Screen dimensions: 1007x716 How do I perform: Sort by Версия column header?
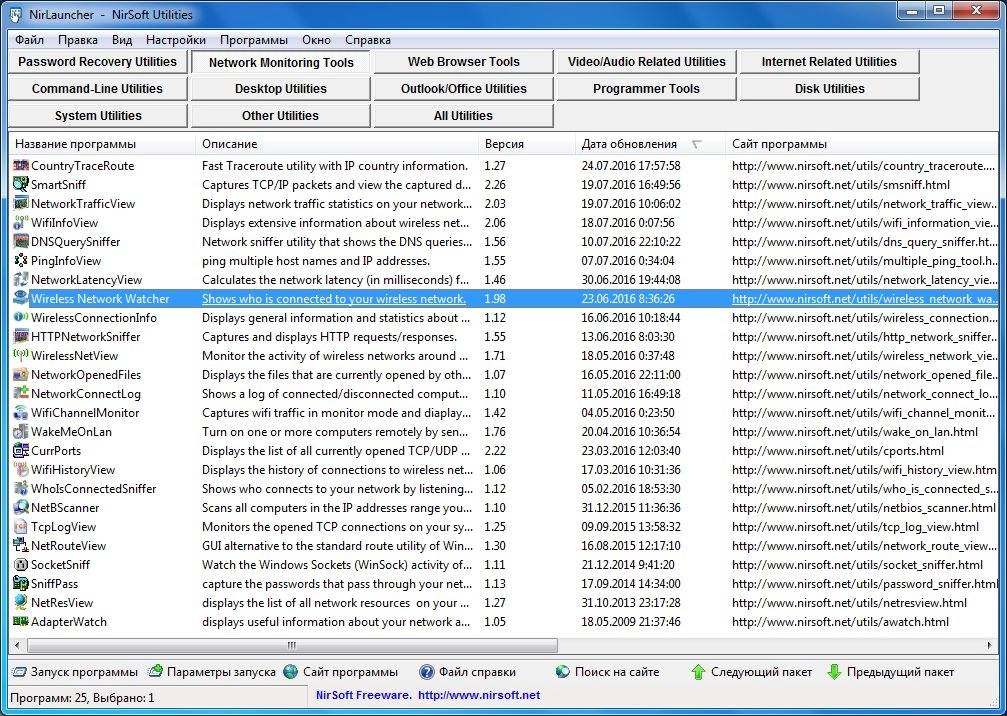[x=527, y=144]
